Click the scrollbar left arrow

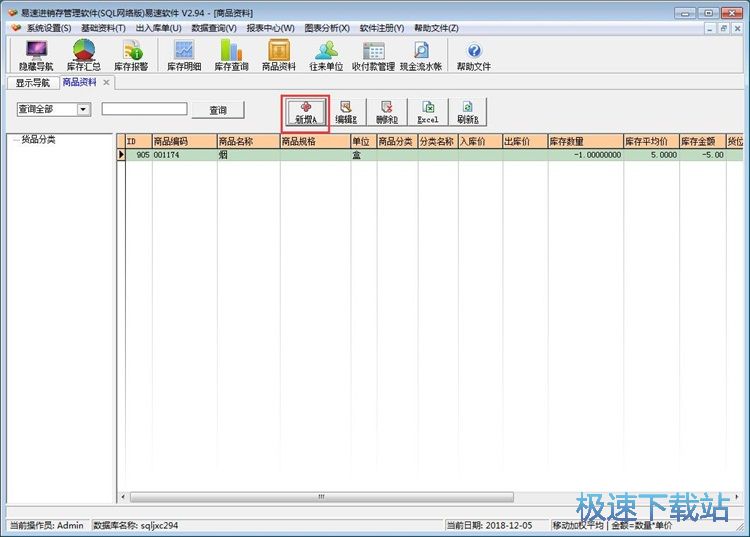point(123,497)
